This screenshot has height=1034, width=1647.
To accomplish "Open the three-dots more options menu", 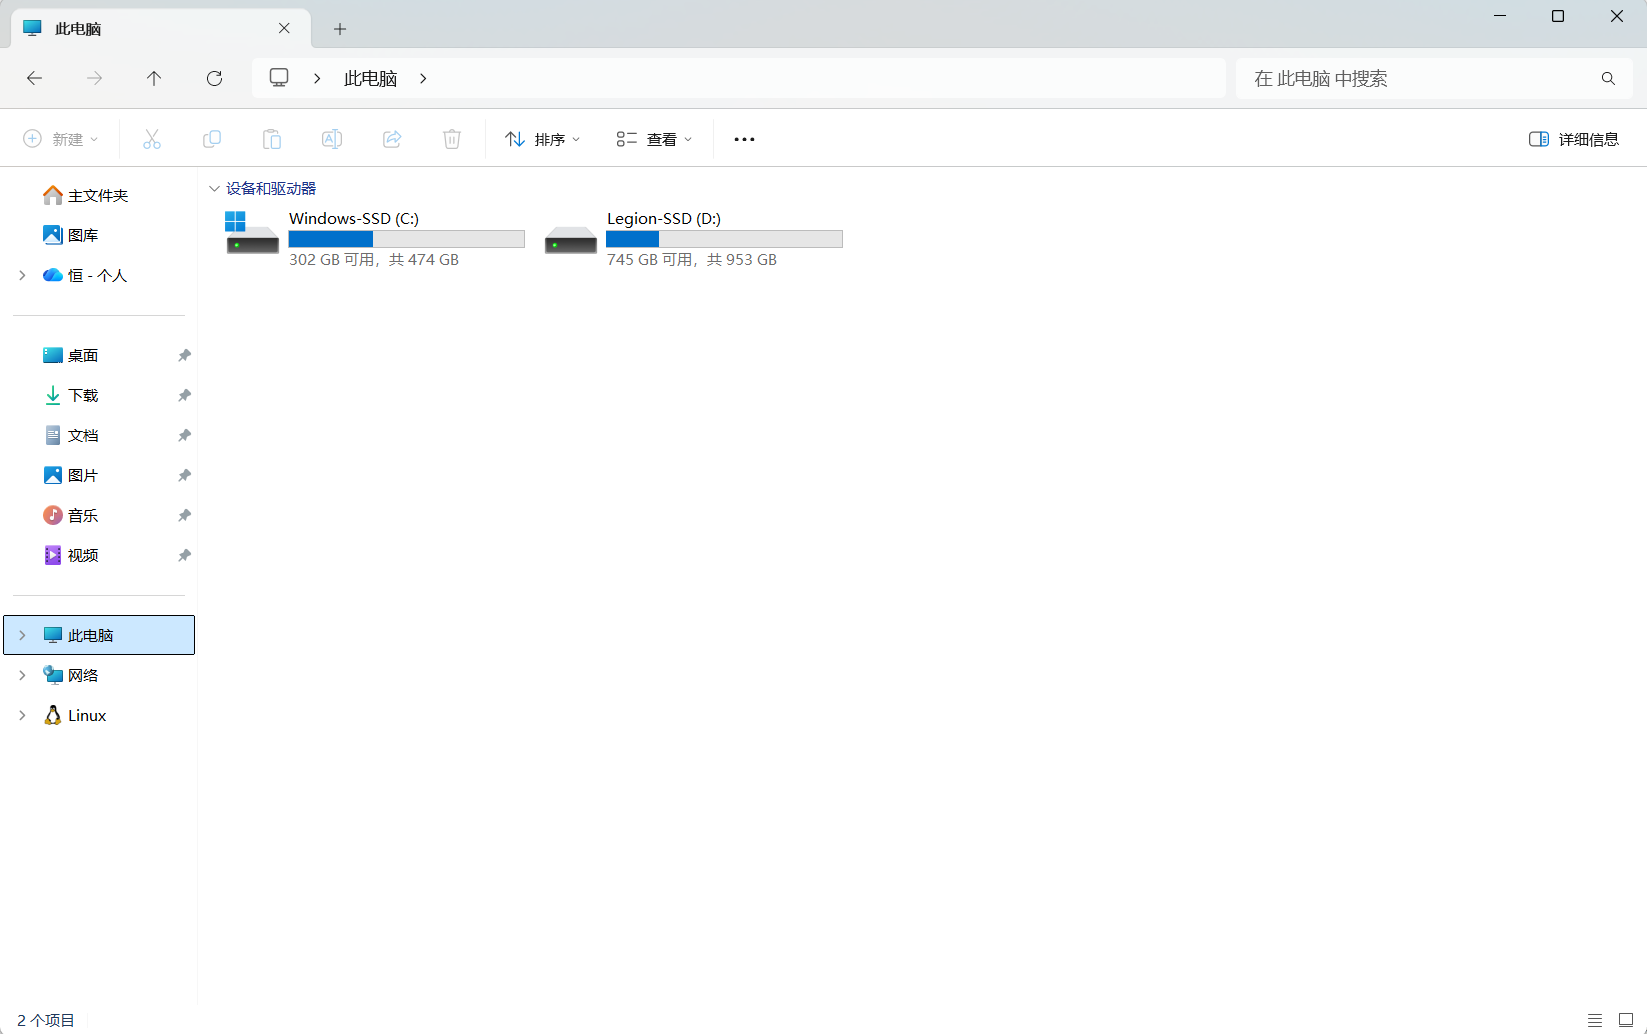I will [x=744, y=139].
